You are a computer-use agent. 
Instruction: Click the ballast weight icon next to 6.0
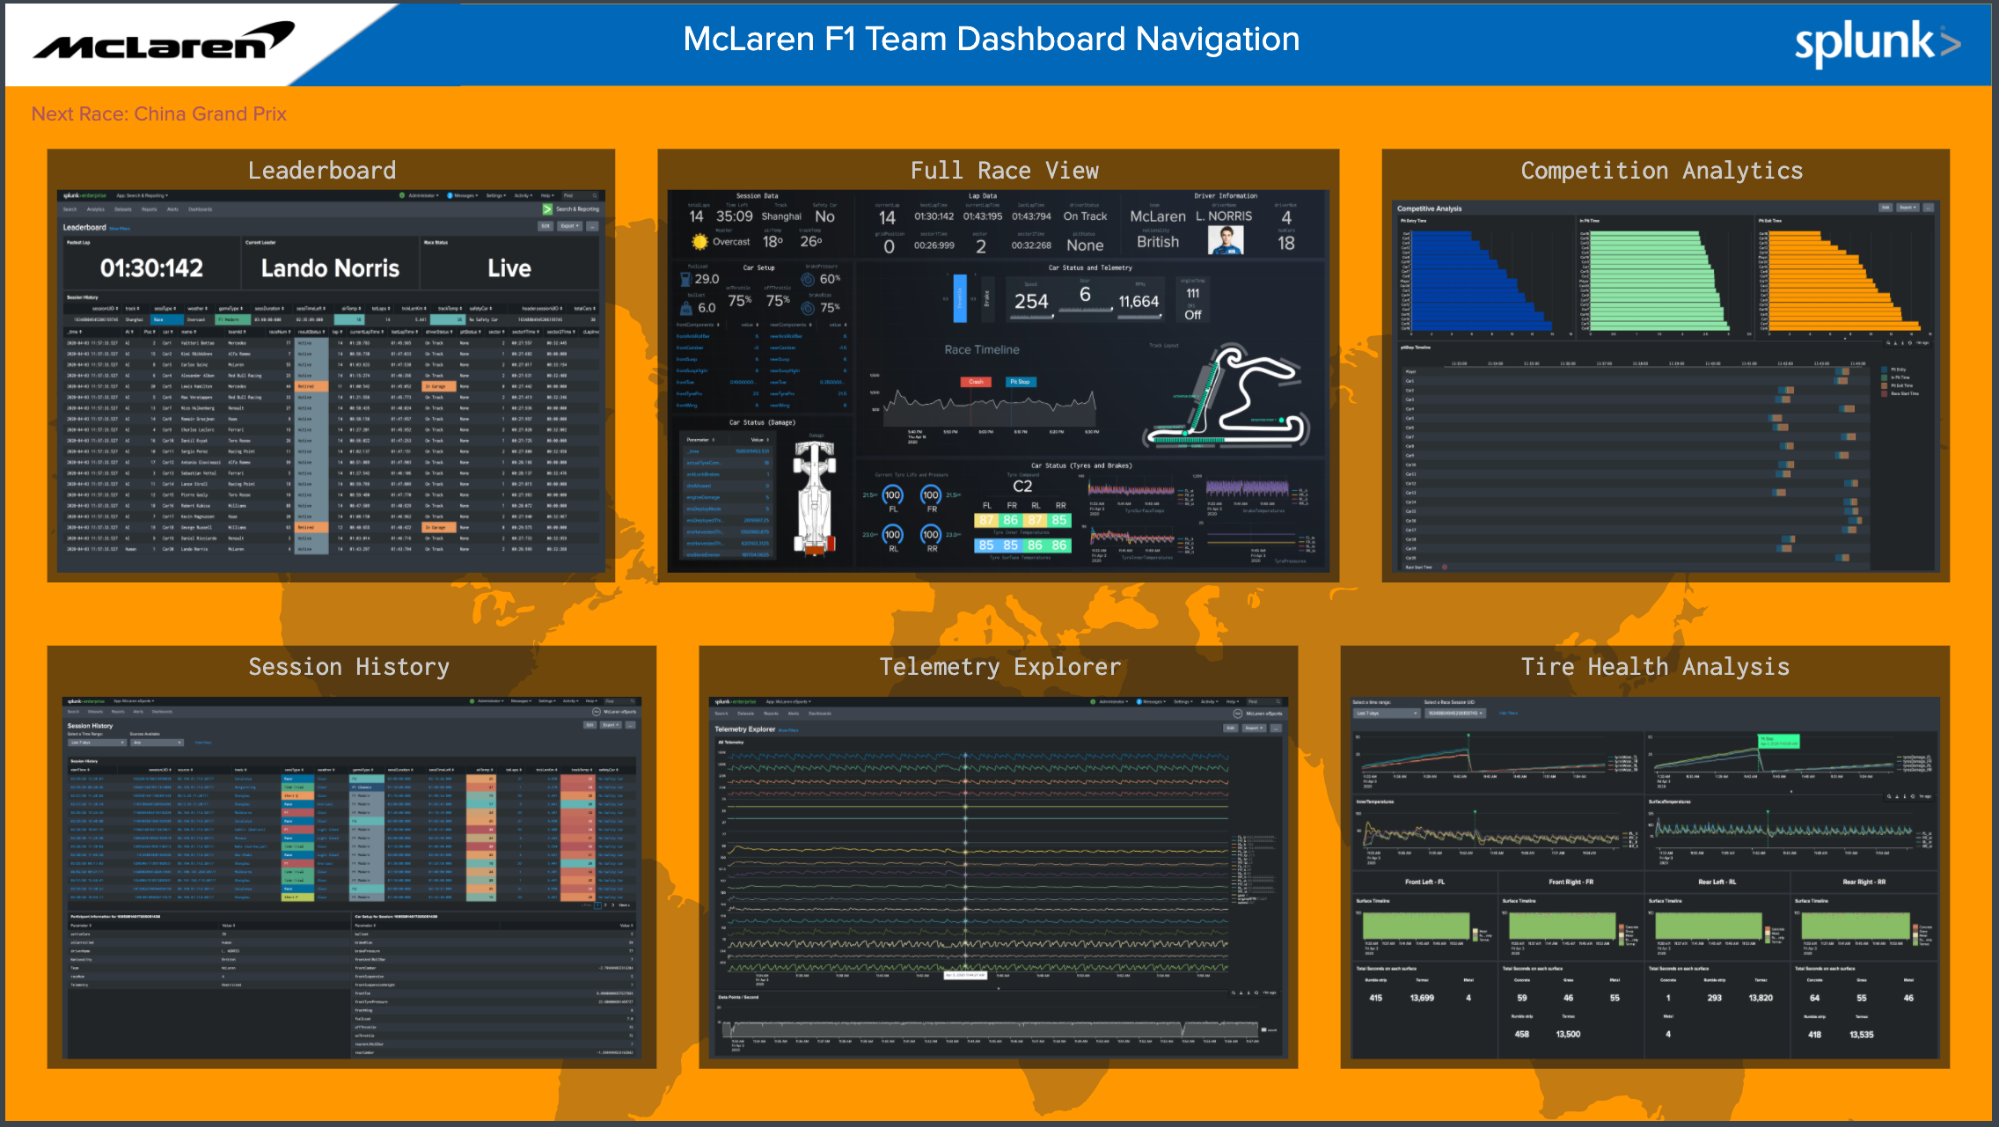(686, 308)
